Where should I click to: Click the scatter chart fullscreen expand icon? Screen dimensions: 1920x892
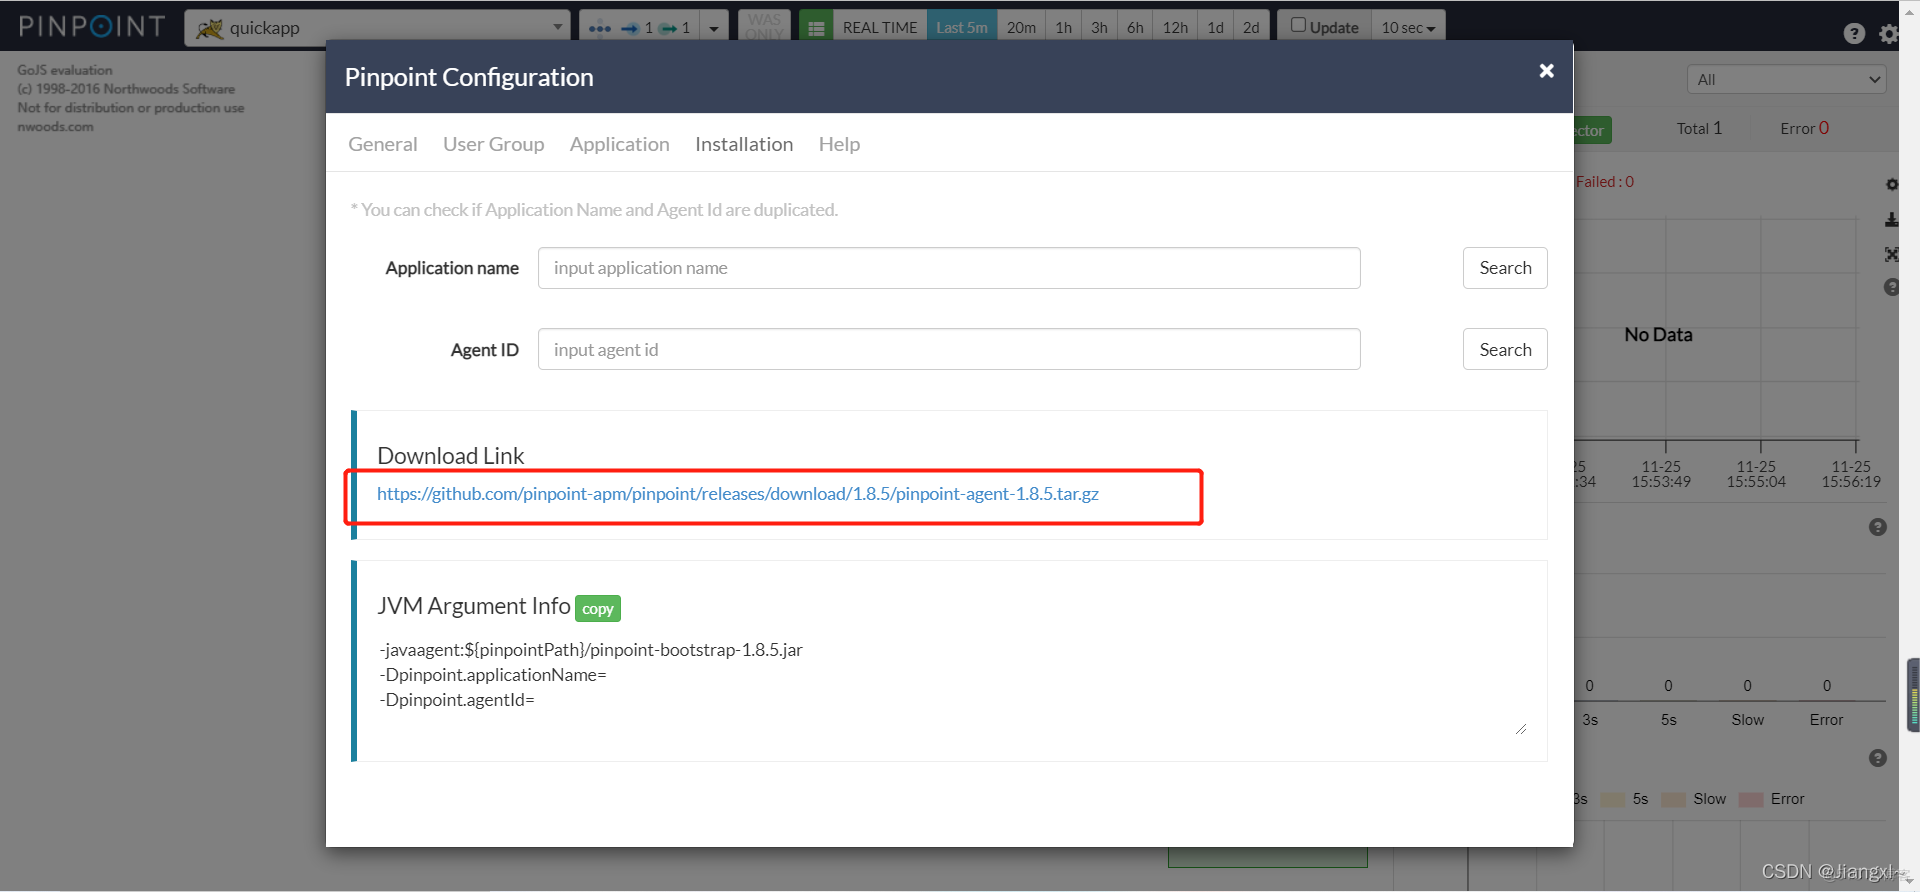pyautogui.click(x=1891, y=254)
